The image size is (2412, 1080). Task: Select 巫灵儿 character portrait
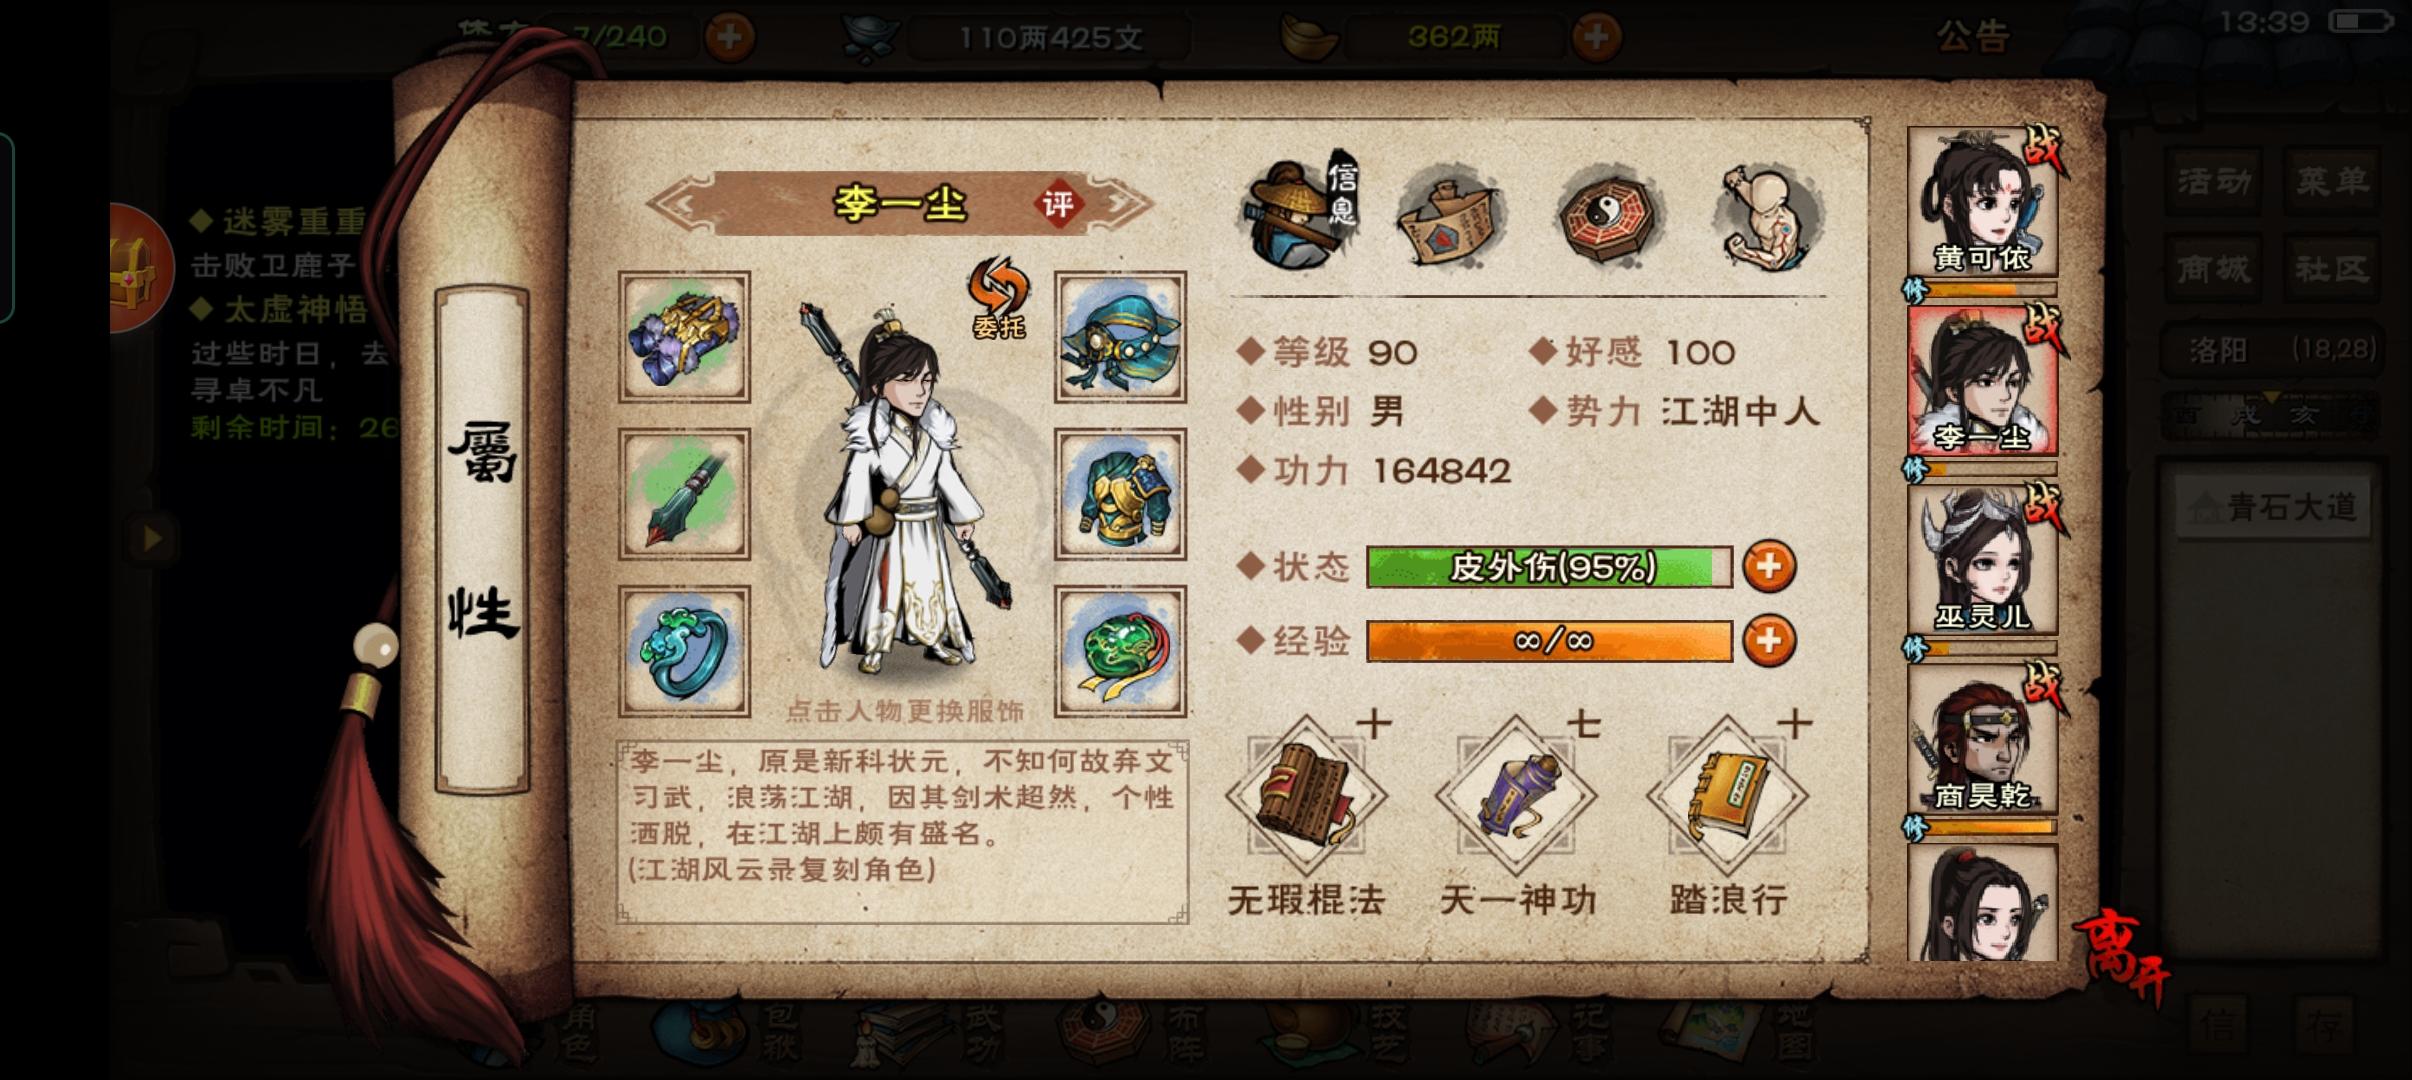[x=1982, y=561]
